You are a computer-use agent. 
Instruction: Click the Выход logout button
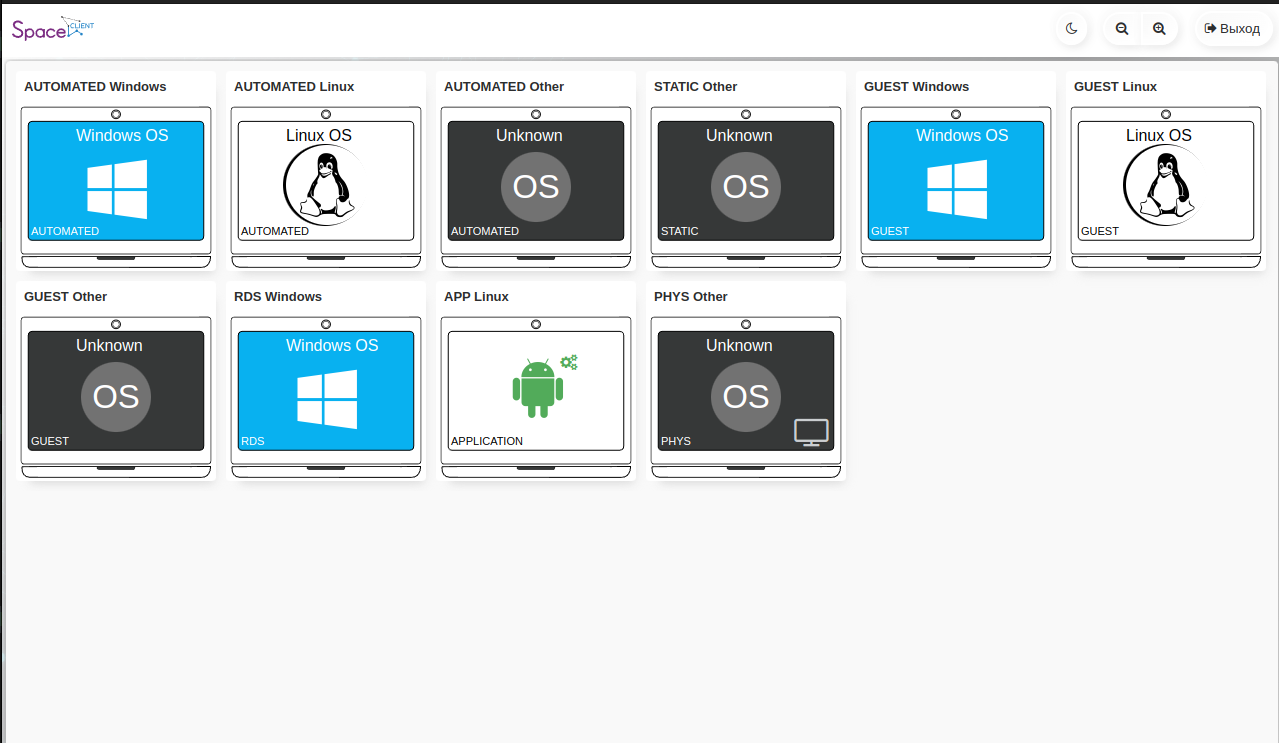click(x=1233, y=29)
